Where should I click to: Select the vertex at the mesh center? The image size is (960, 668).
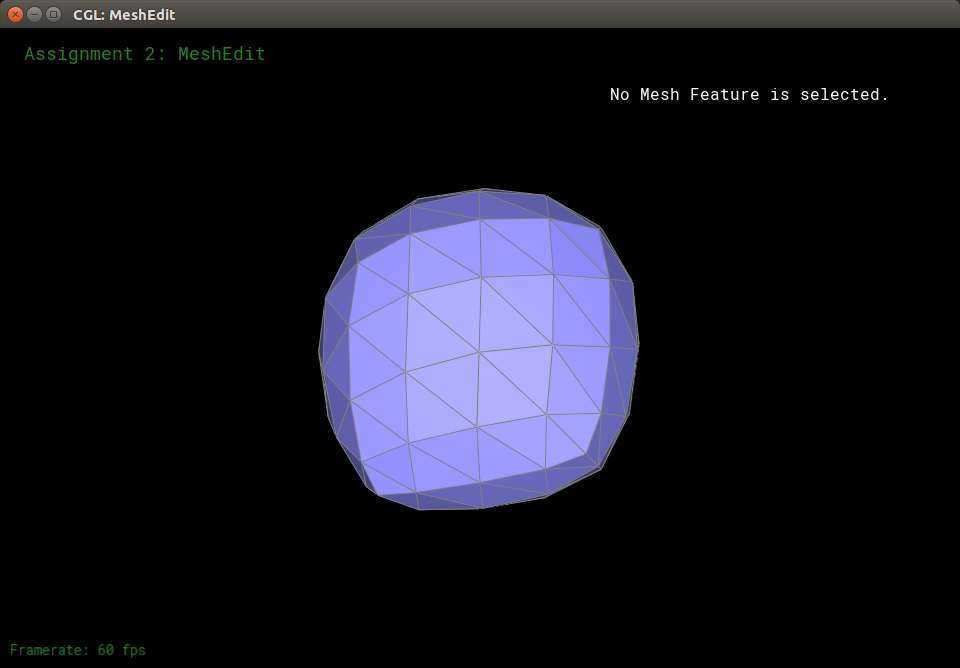[479, 352]
